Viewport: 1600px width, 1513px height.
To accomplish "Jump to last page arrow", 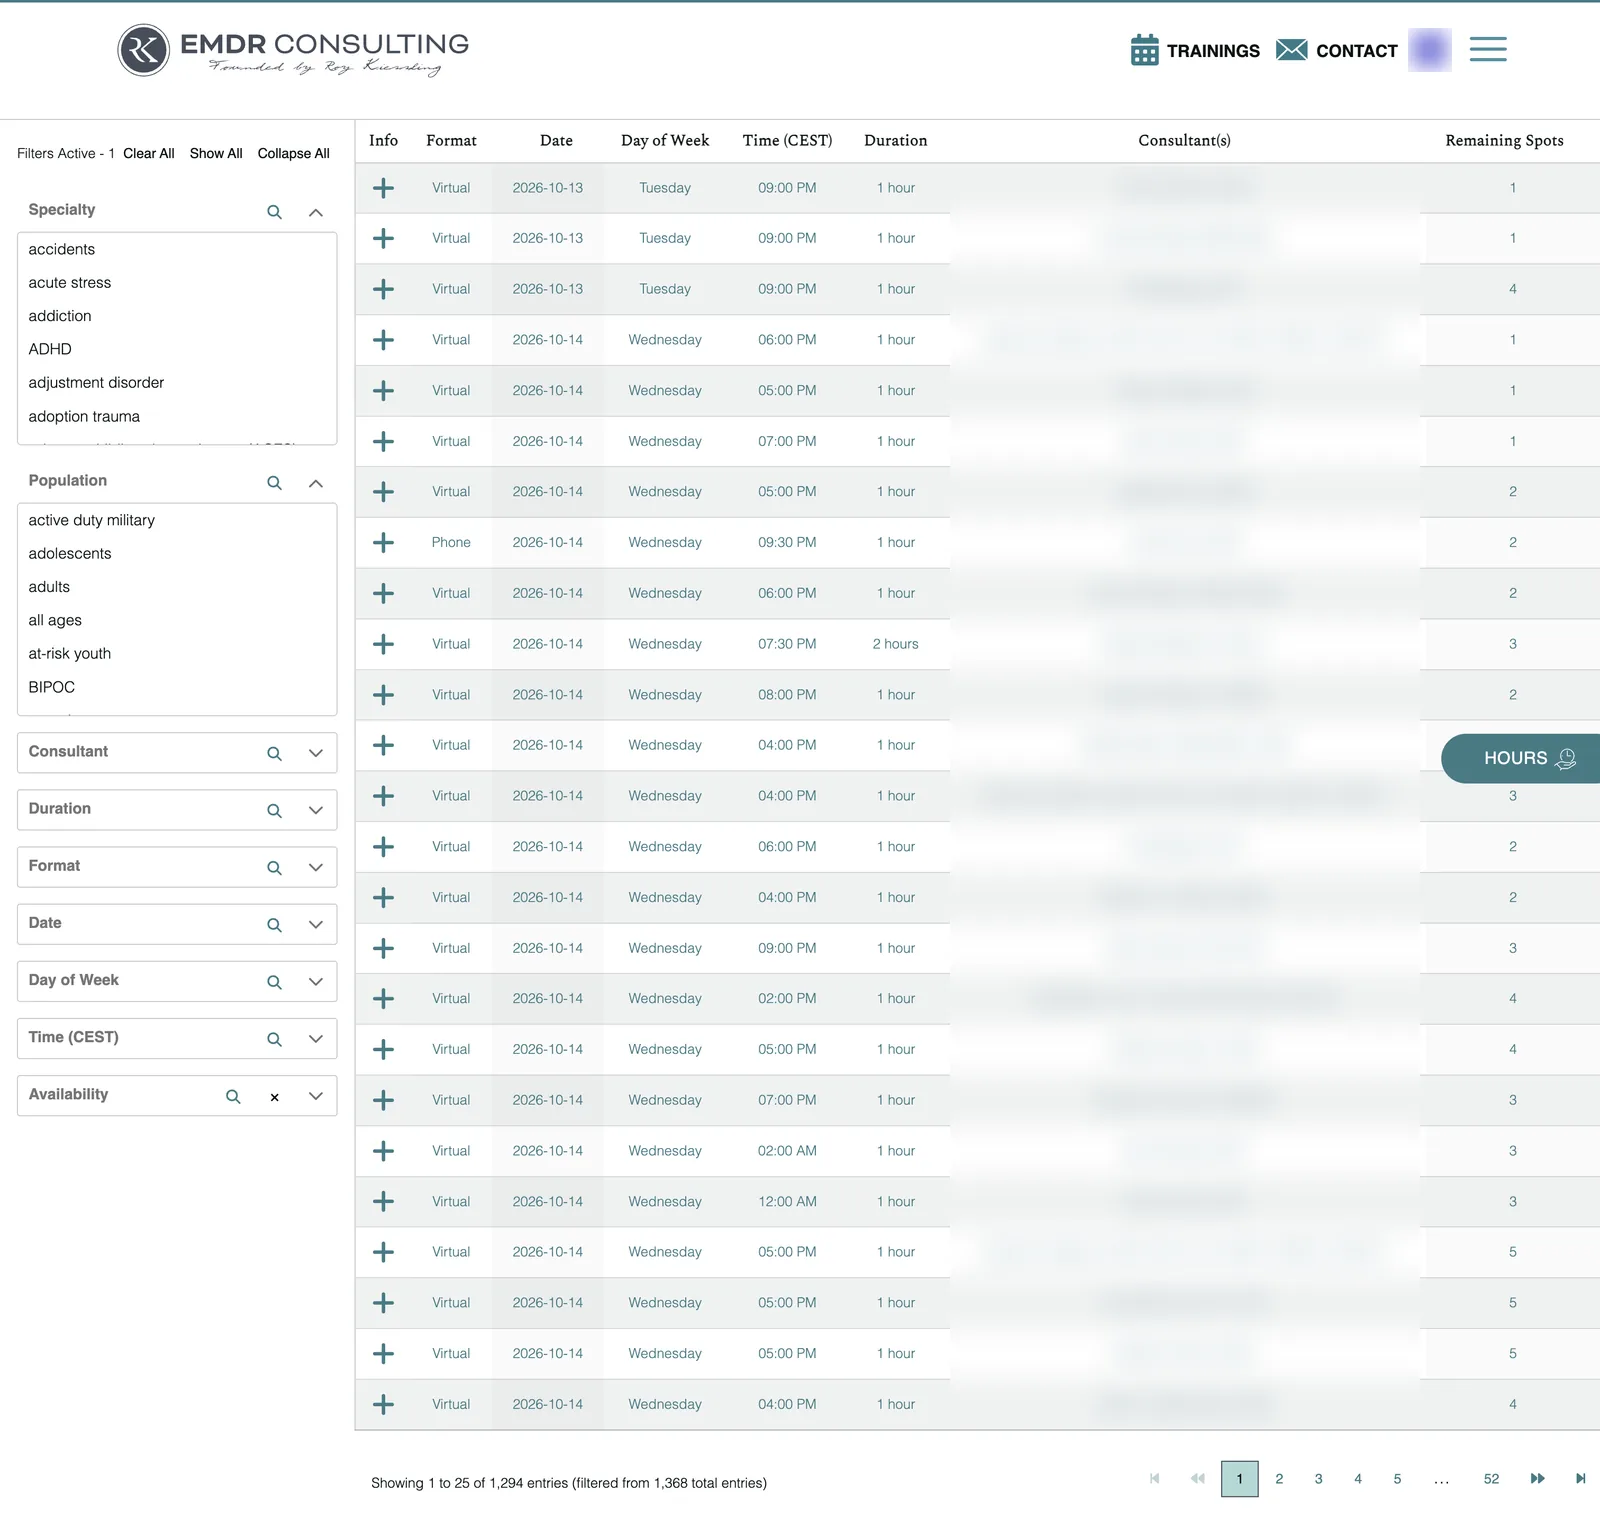I will point(1580,1479).
